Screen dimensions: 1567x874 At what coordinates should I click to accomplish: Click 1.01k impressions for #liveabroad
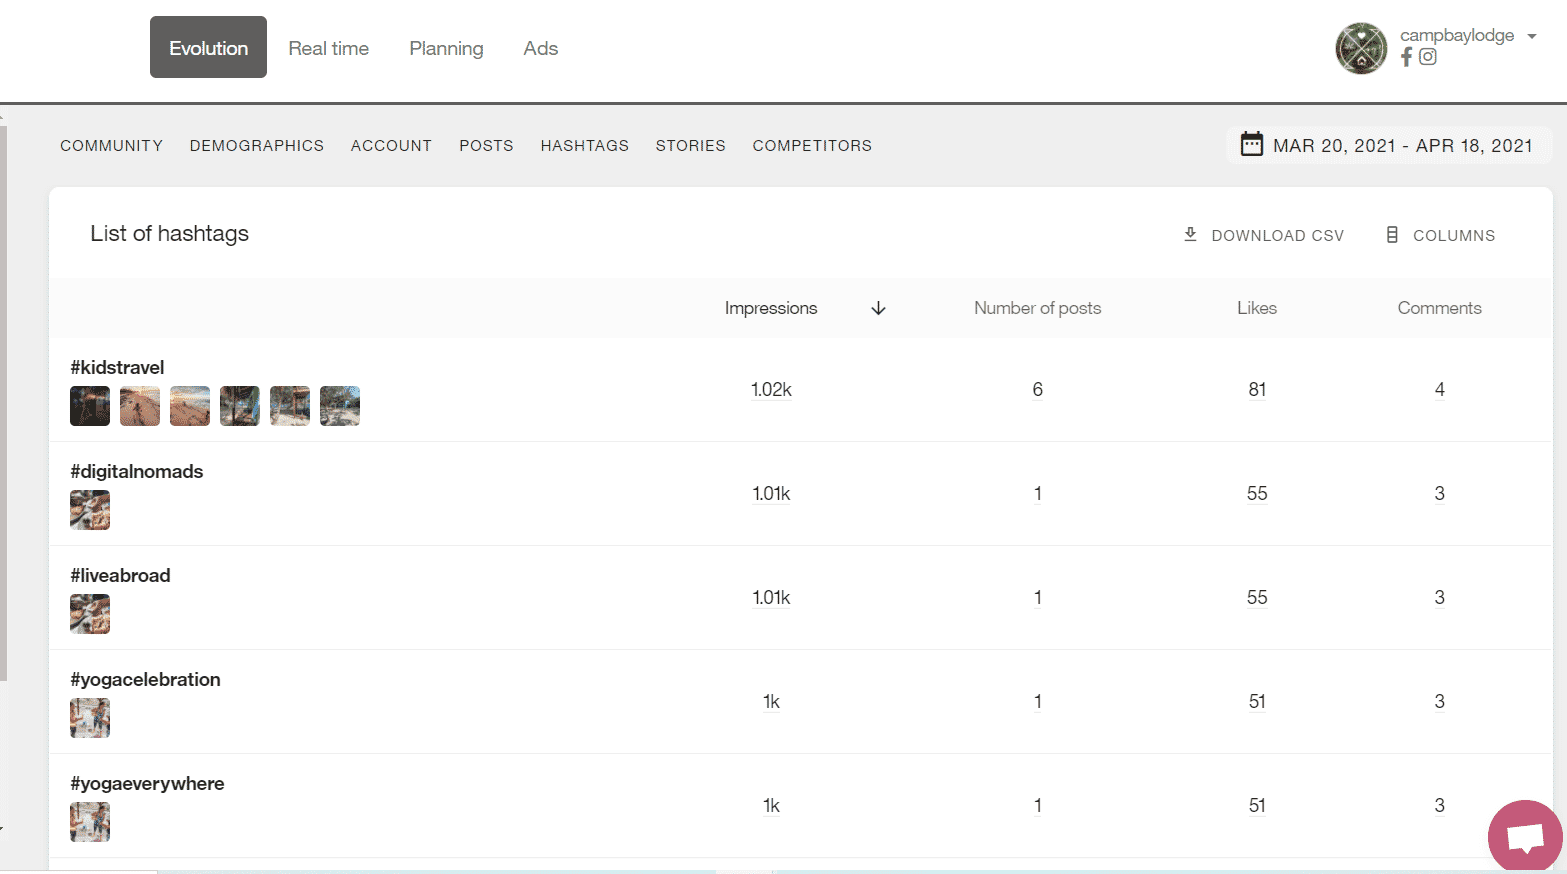click(771, 597)
